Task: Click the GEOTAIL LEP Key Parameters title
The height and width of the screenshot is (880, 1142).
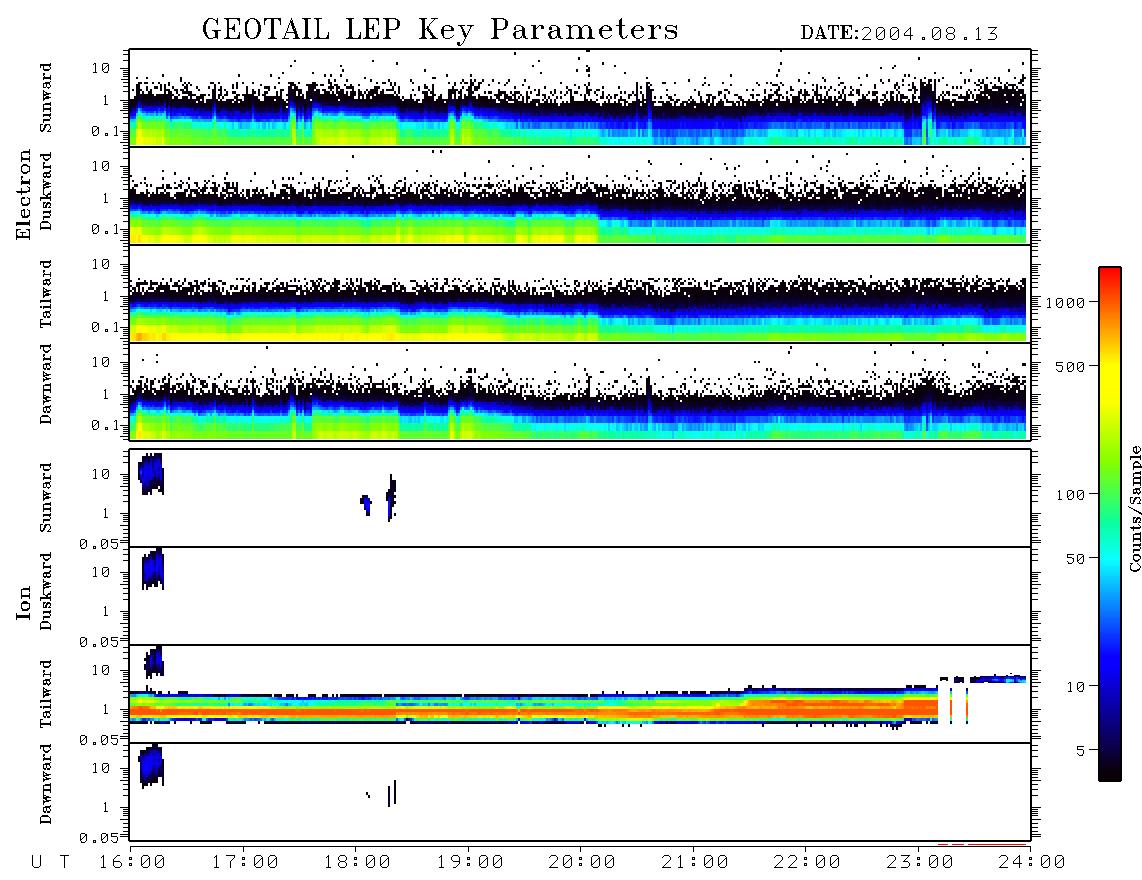Action: tap(440, 30)
